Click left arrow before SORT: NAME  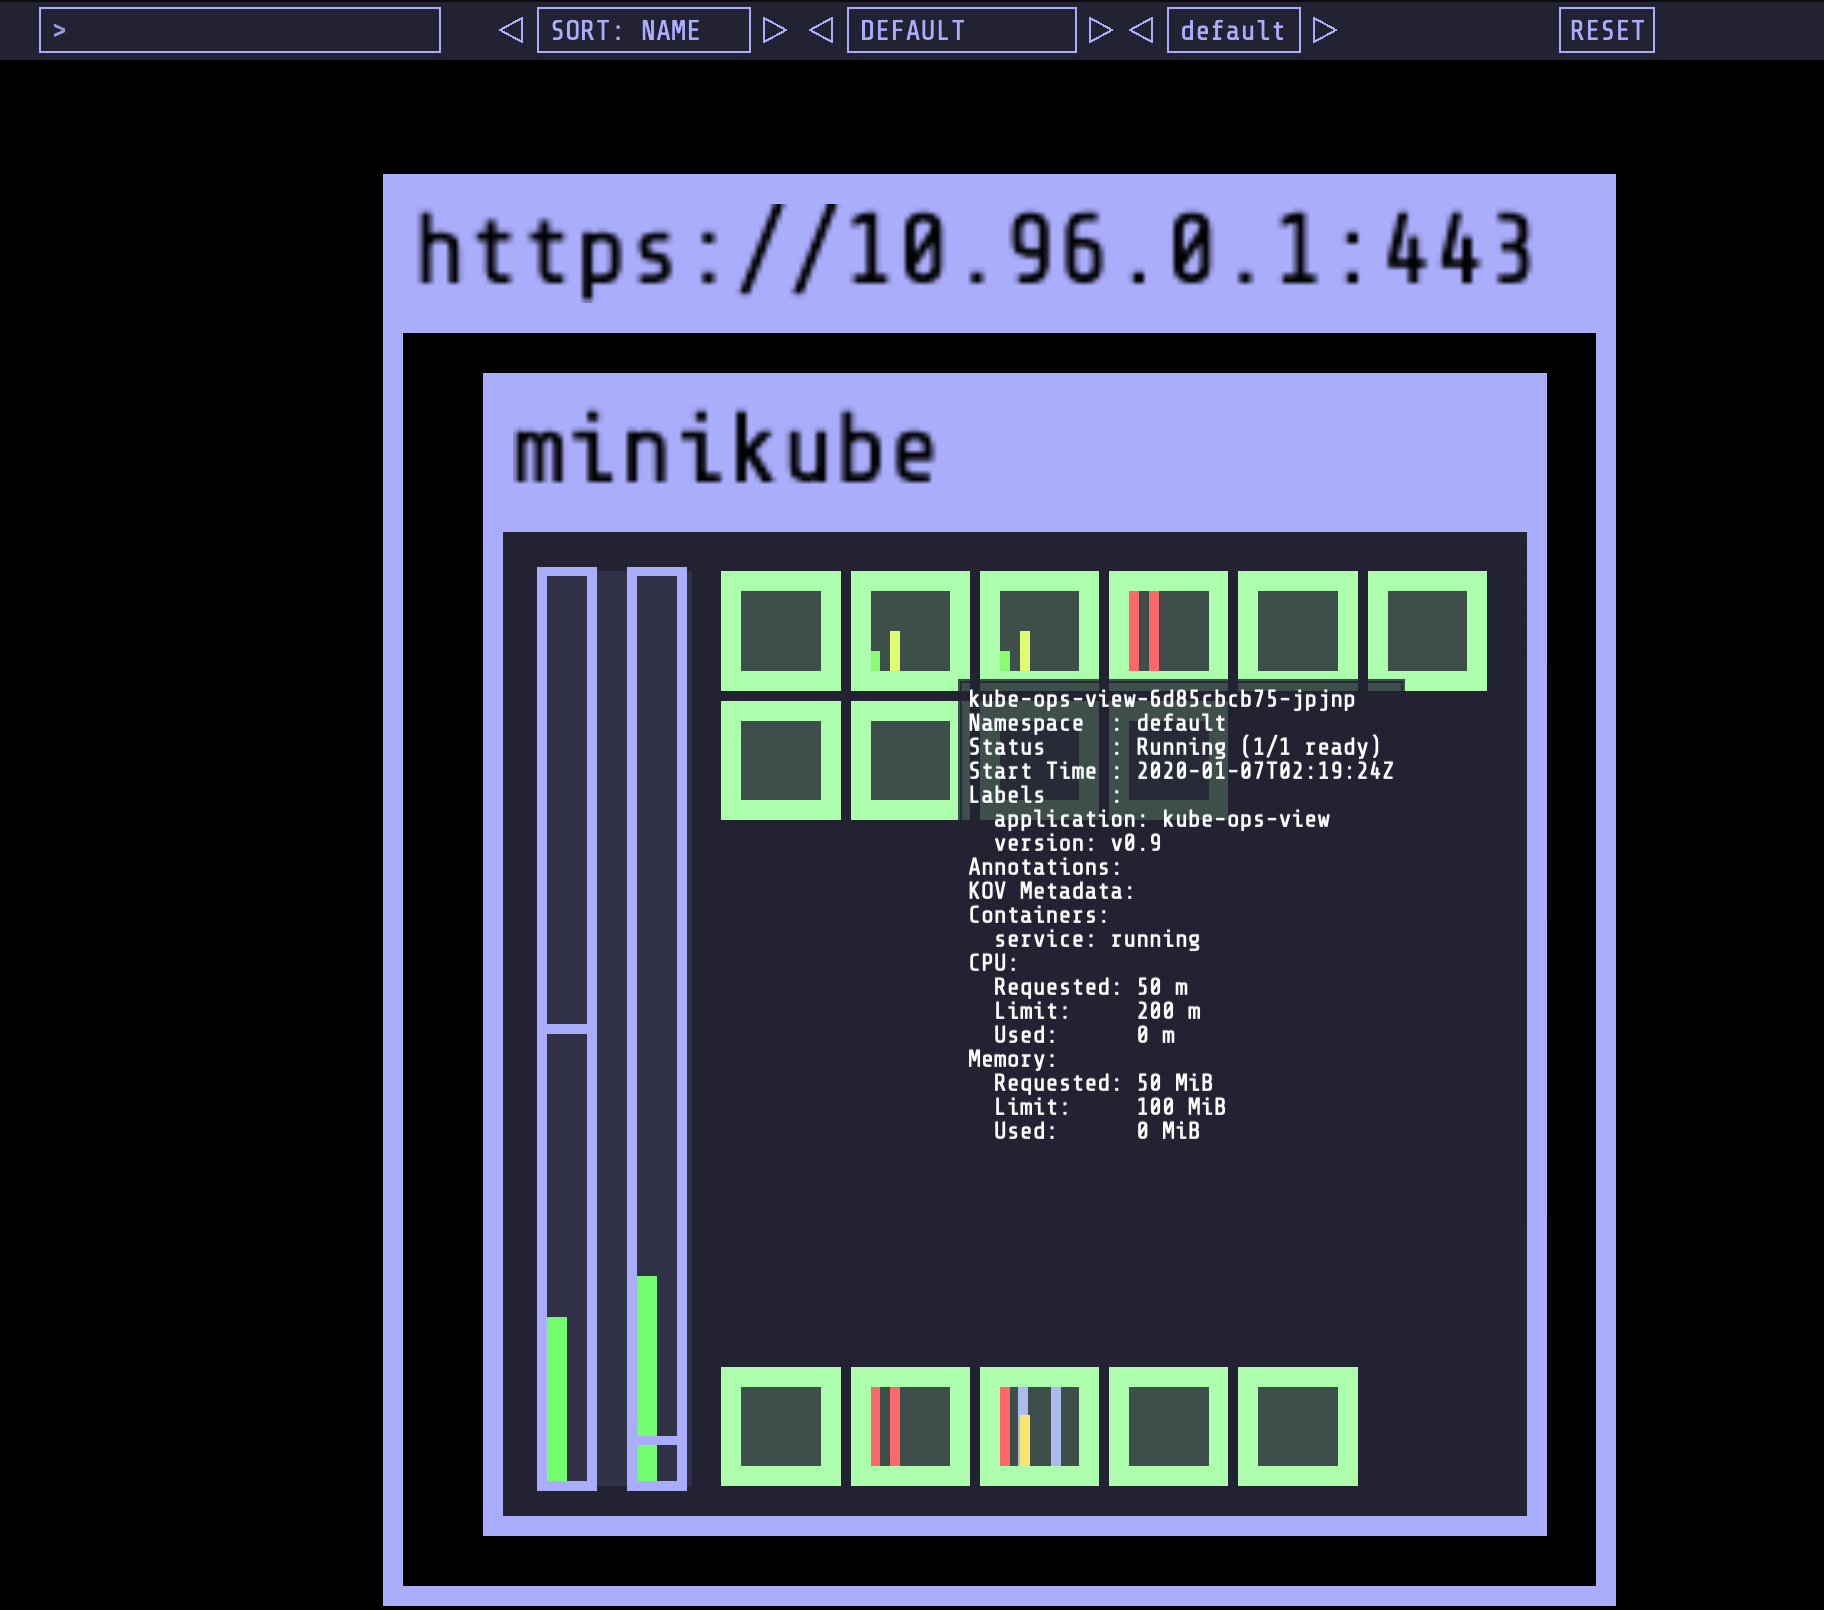click(x=511, y=30)
